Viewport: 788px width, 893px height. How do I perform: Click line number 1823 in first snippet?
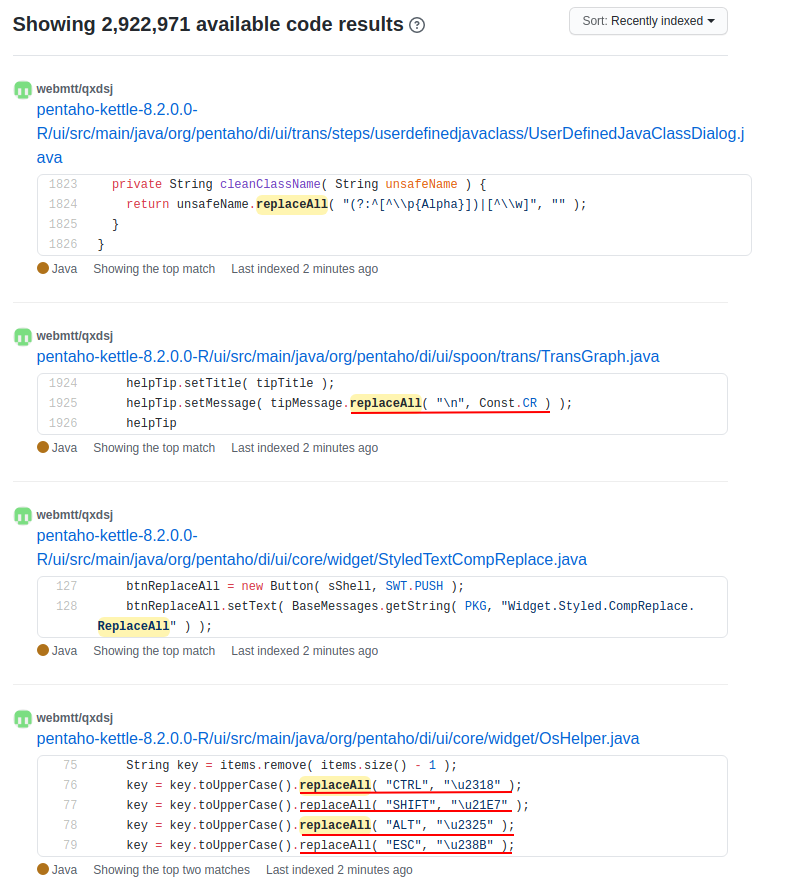point(63,184)
